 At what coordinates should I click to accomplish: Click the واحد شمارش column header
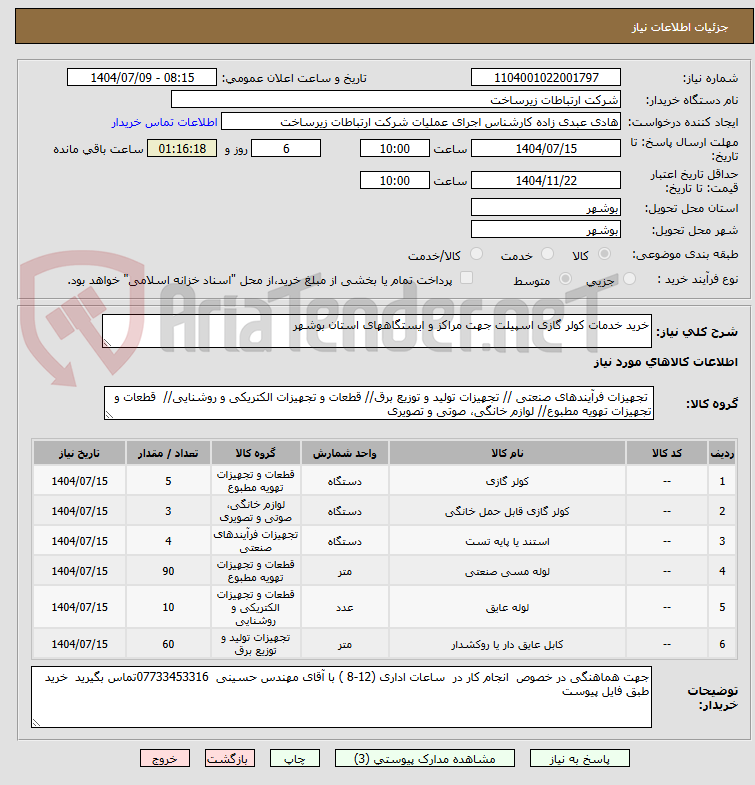[344, 453]
